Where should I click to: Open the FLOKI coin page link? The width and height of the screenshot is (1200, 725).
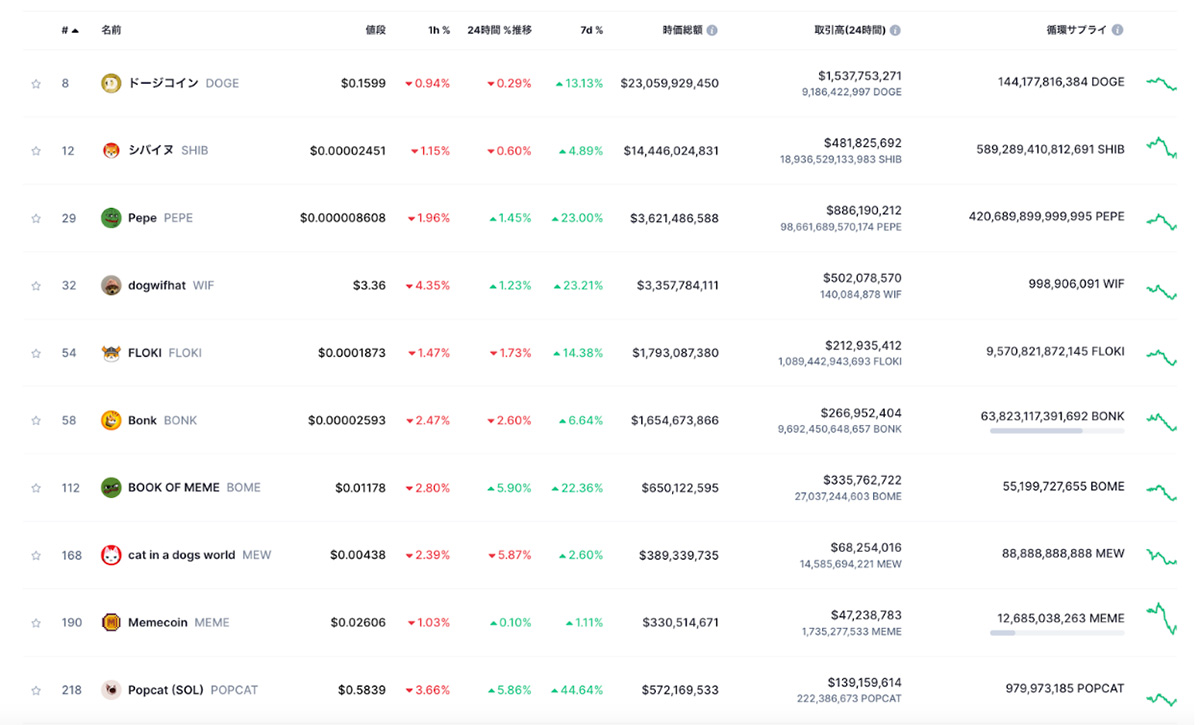pos(165,353)
